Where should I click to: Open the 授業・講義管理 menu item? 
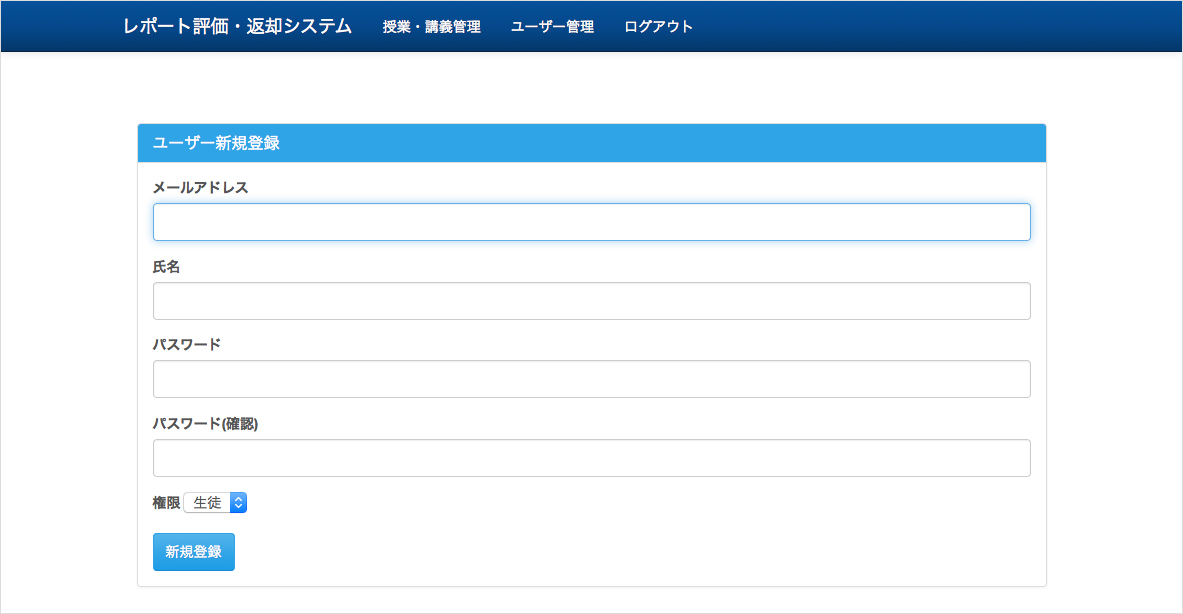[431, 27]
